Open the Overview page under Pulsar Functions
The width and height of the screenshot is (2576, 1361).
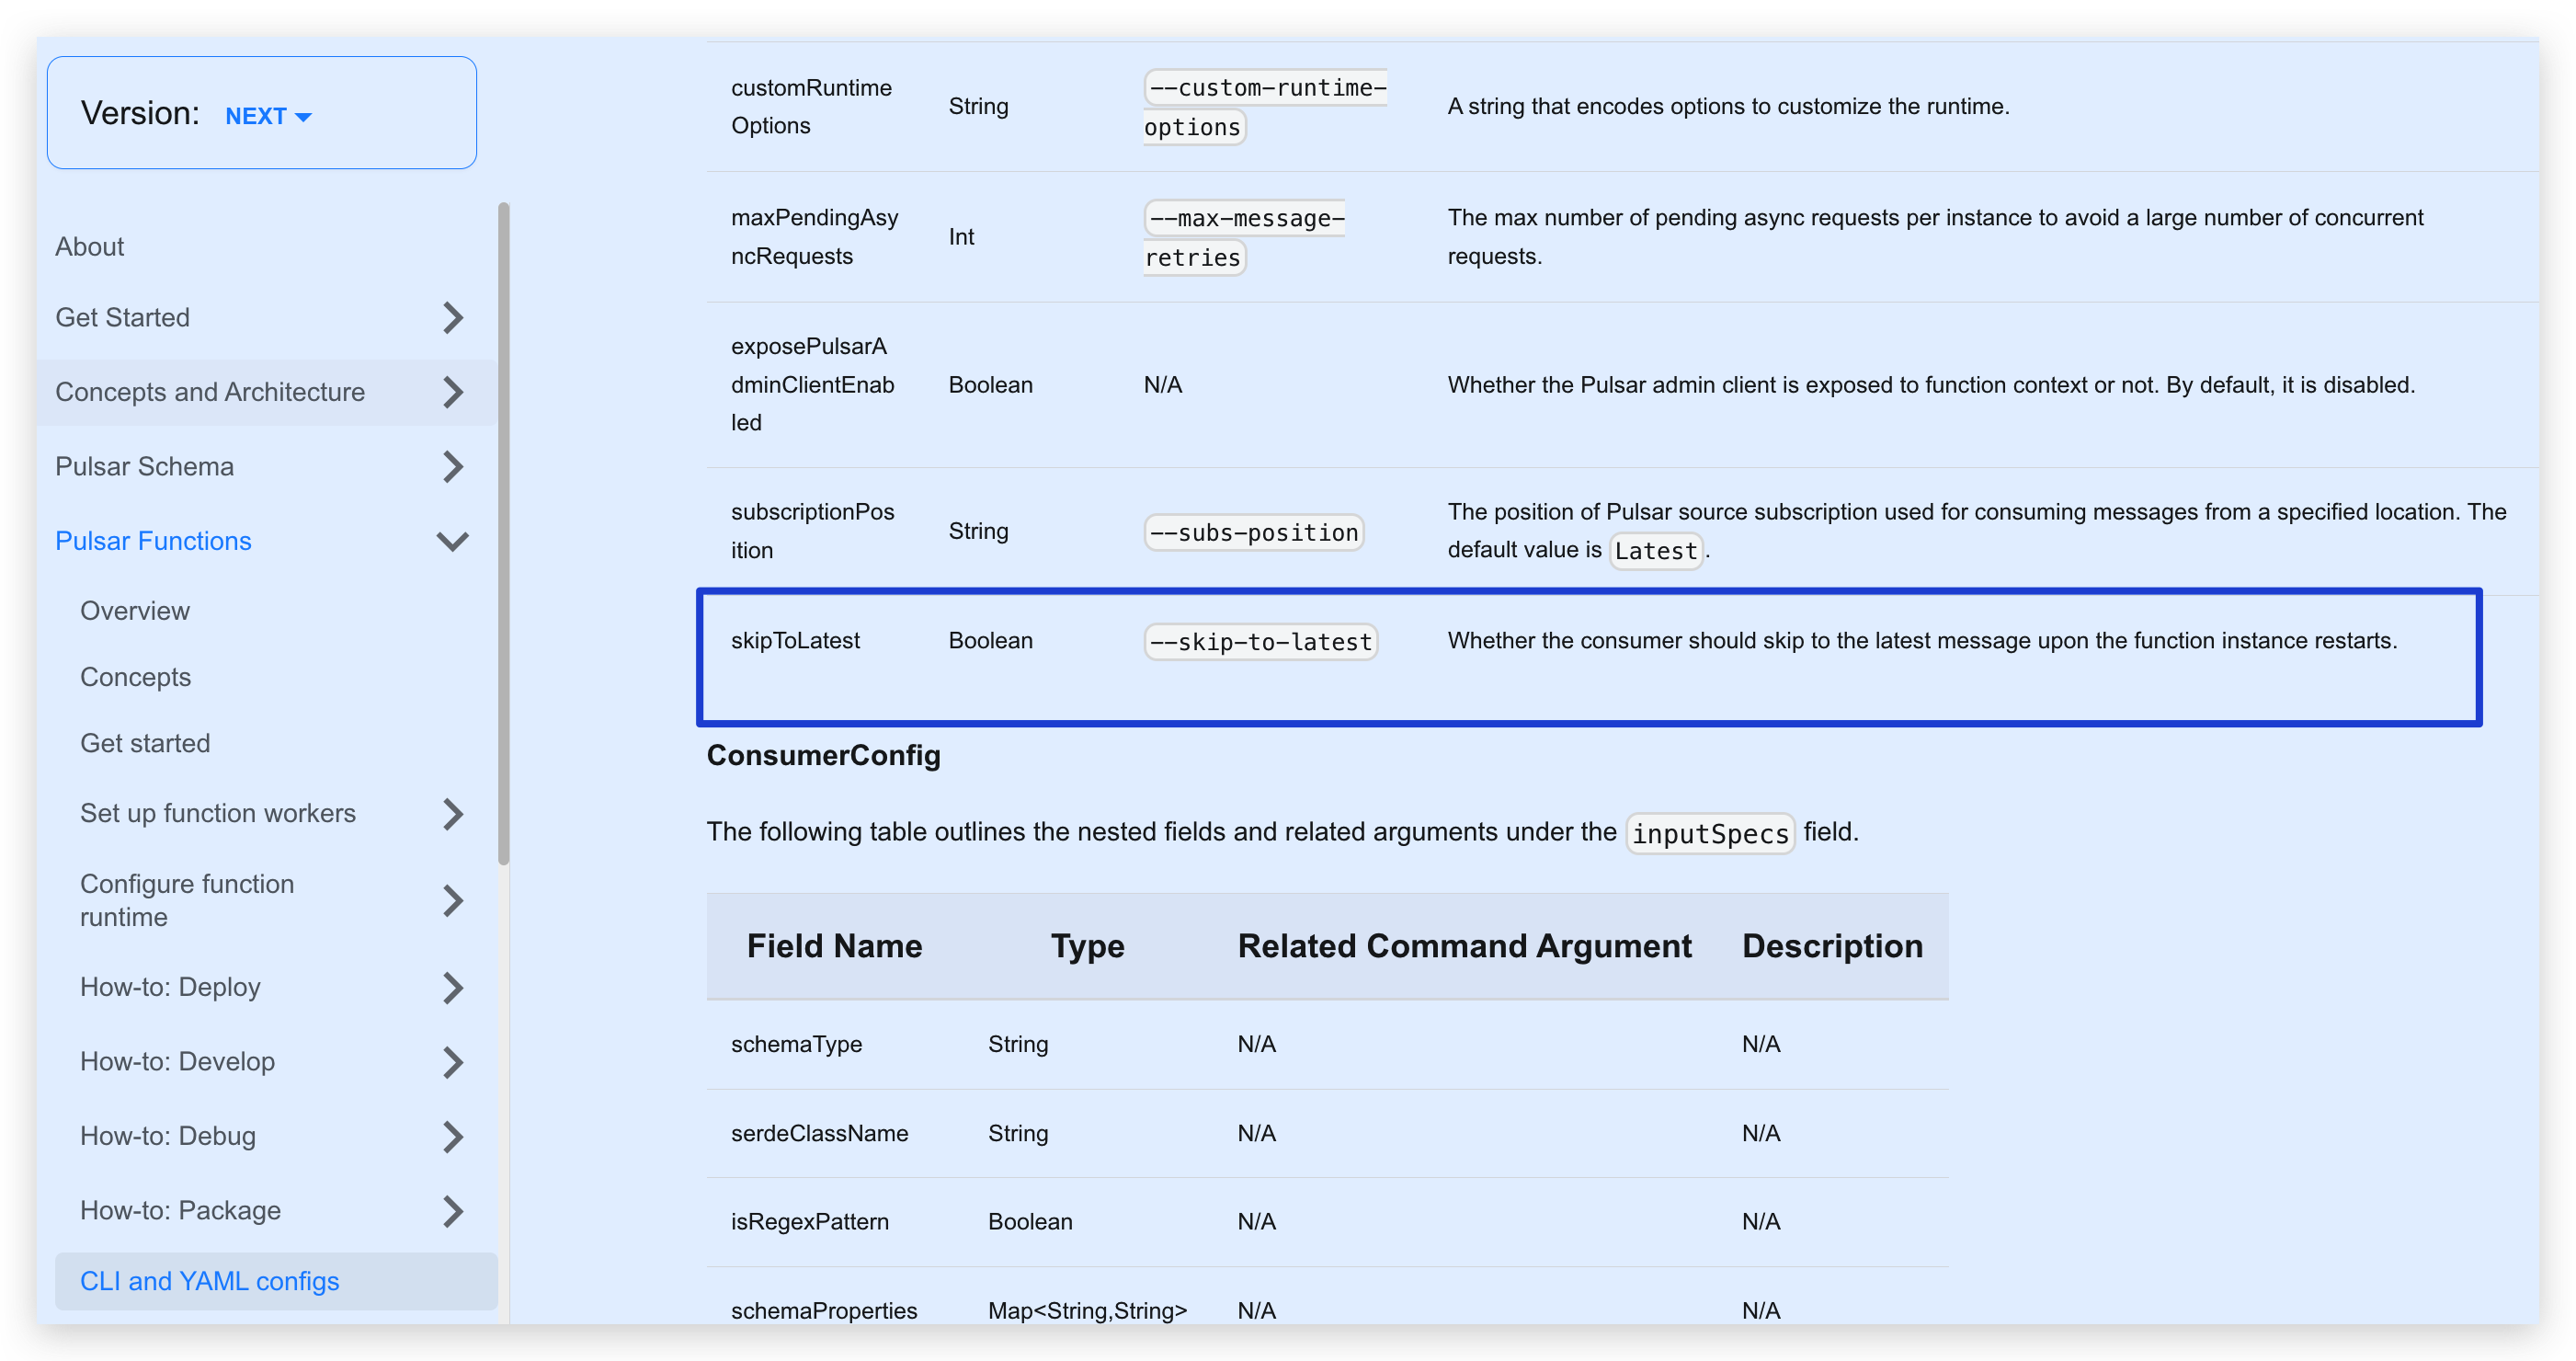[x=135, y=611]
